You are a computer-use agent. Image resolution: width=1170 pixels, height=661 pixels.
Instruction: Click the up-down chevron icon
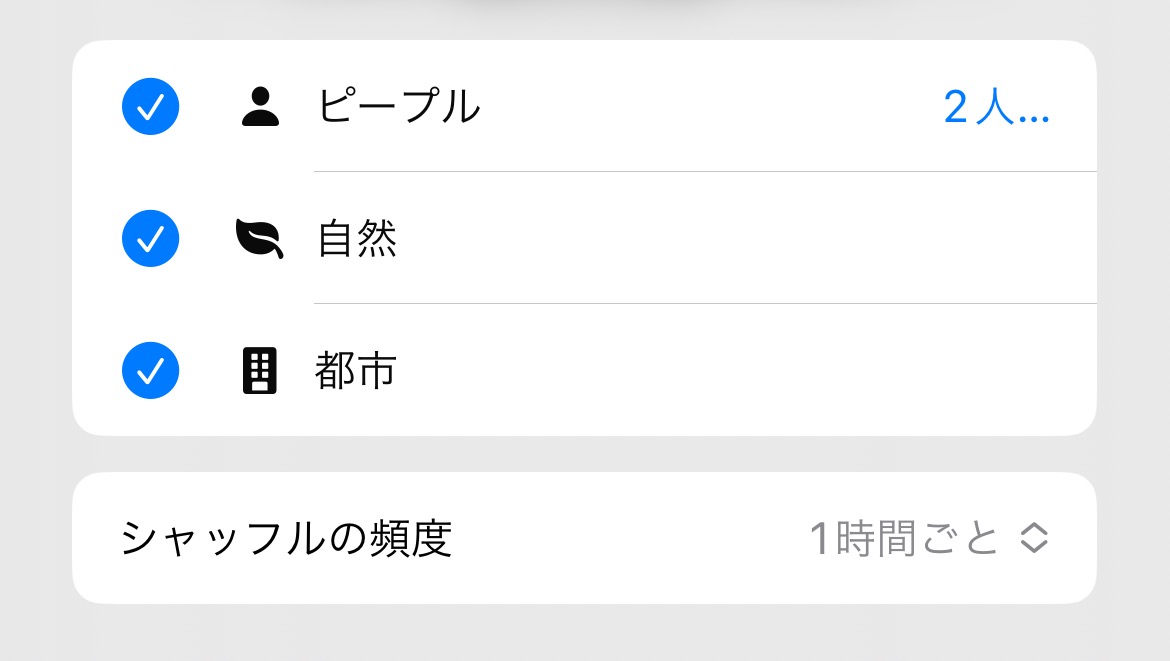click(1033, 539)
